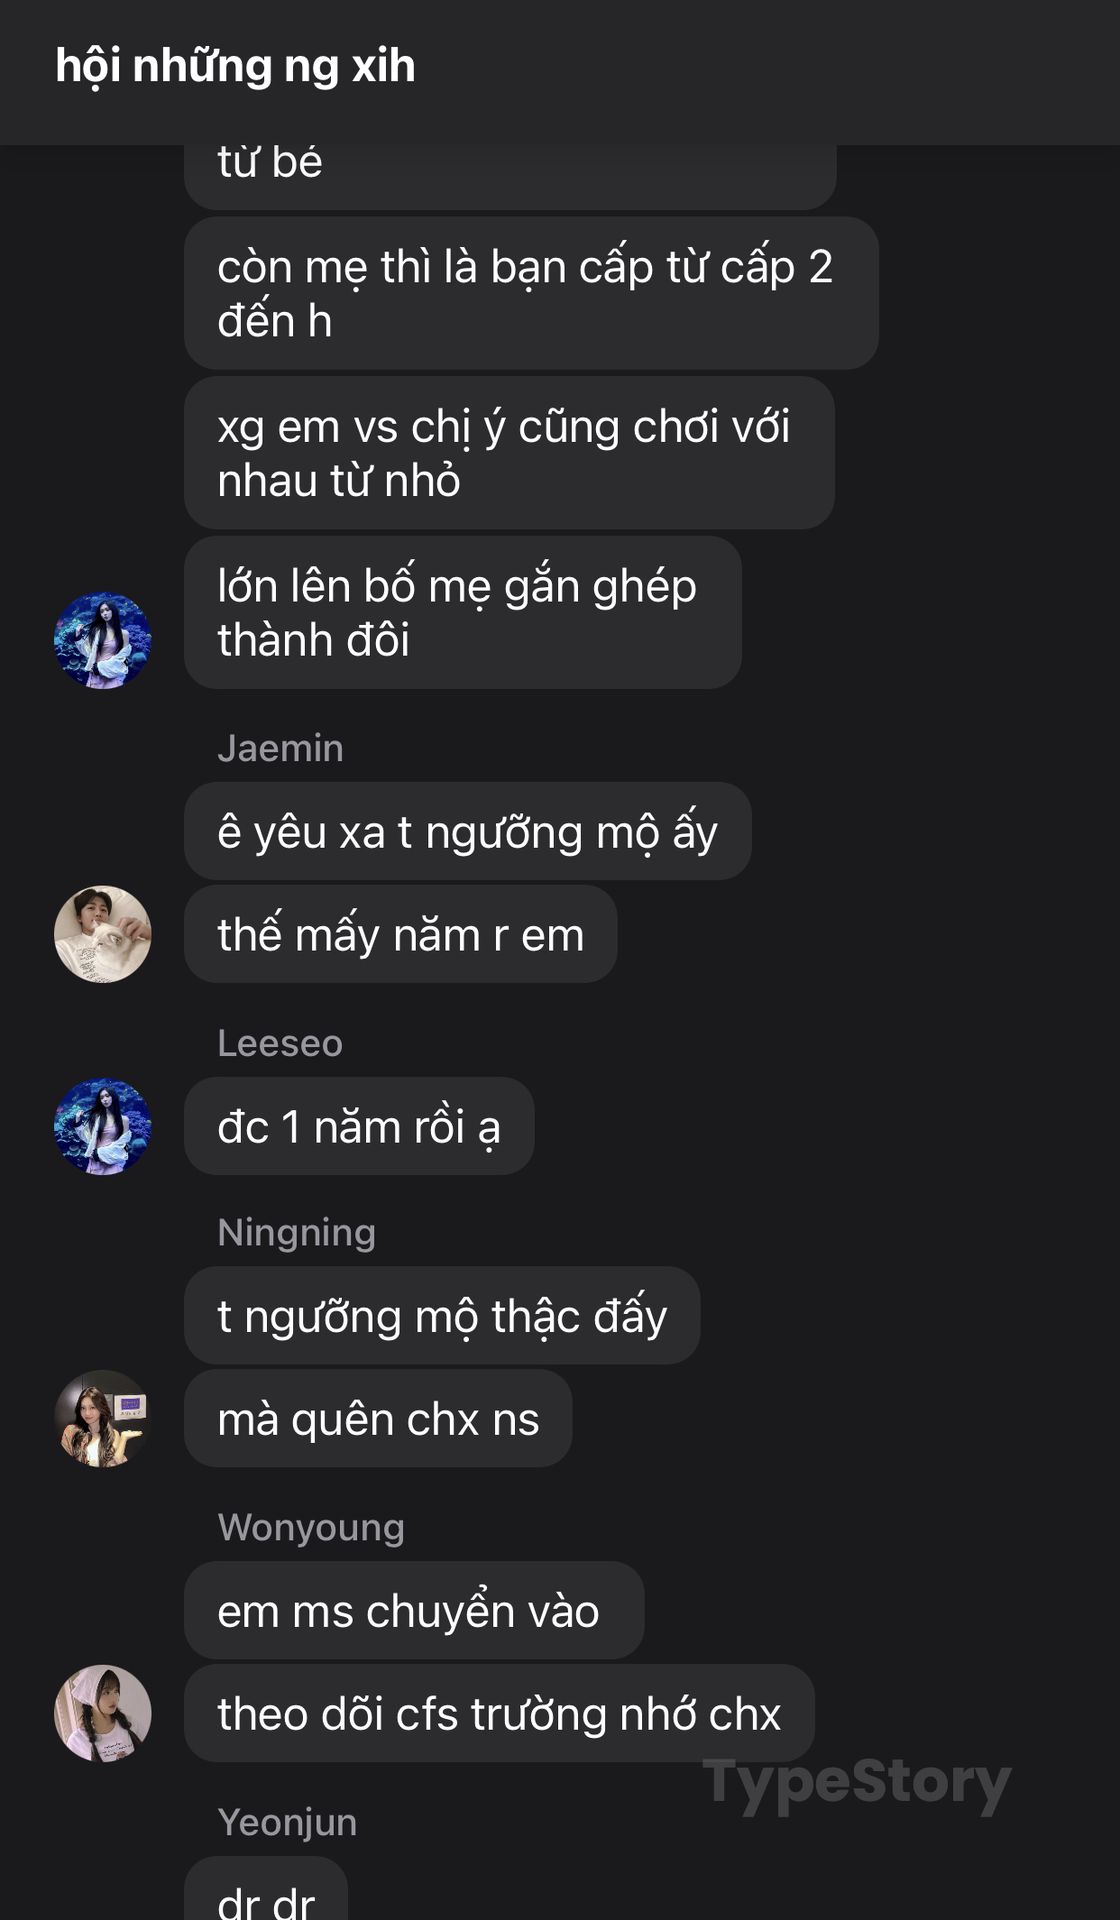Tap the sender name Ningning
This screenshot has height=1920, width=1120.
point(297,1233)
